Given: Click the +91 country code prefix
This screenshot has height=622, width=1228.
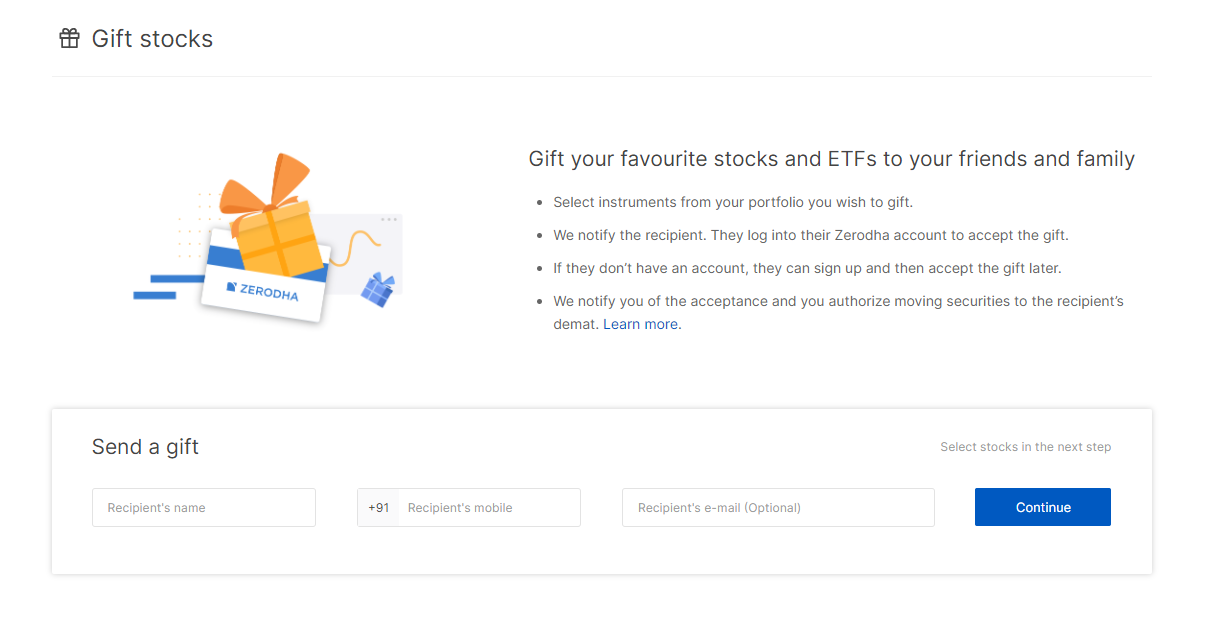Looking at the screenshot, I should point(378,507).
